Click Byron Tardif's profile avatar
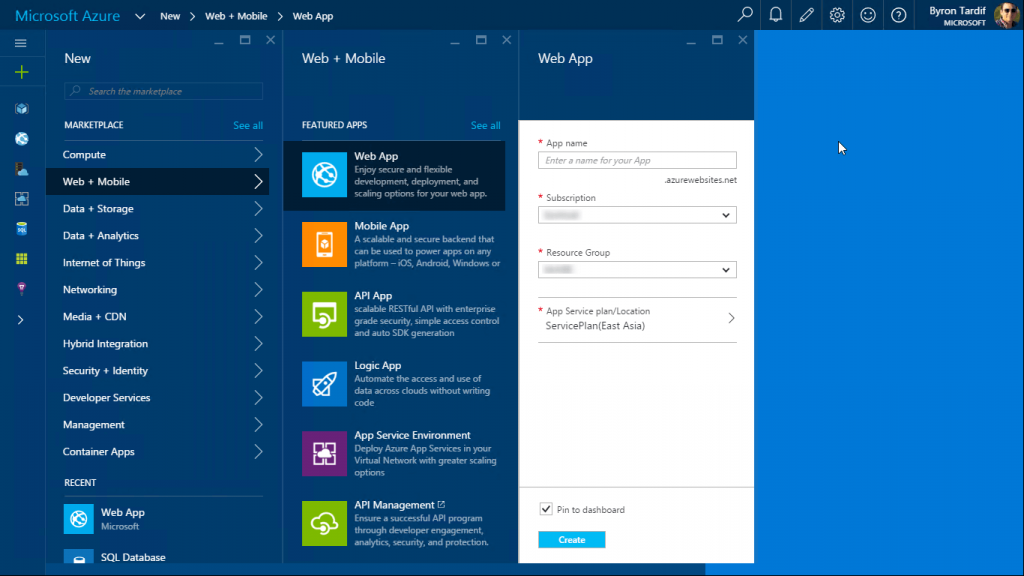This screenshot has height=576, width=1024. click(x=1006, y=15)
